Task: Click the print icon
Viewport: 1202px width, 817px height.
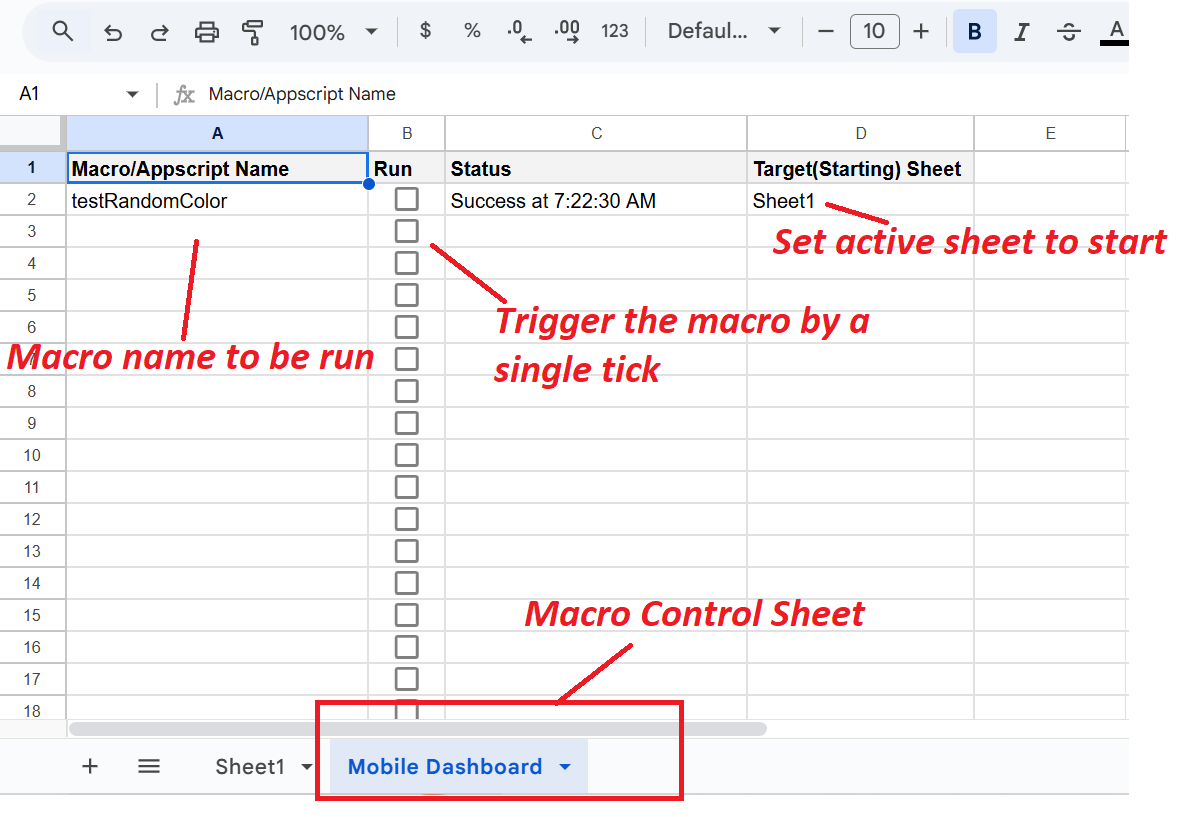Action: click(x=207, y=31)
